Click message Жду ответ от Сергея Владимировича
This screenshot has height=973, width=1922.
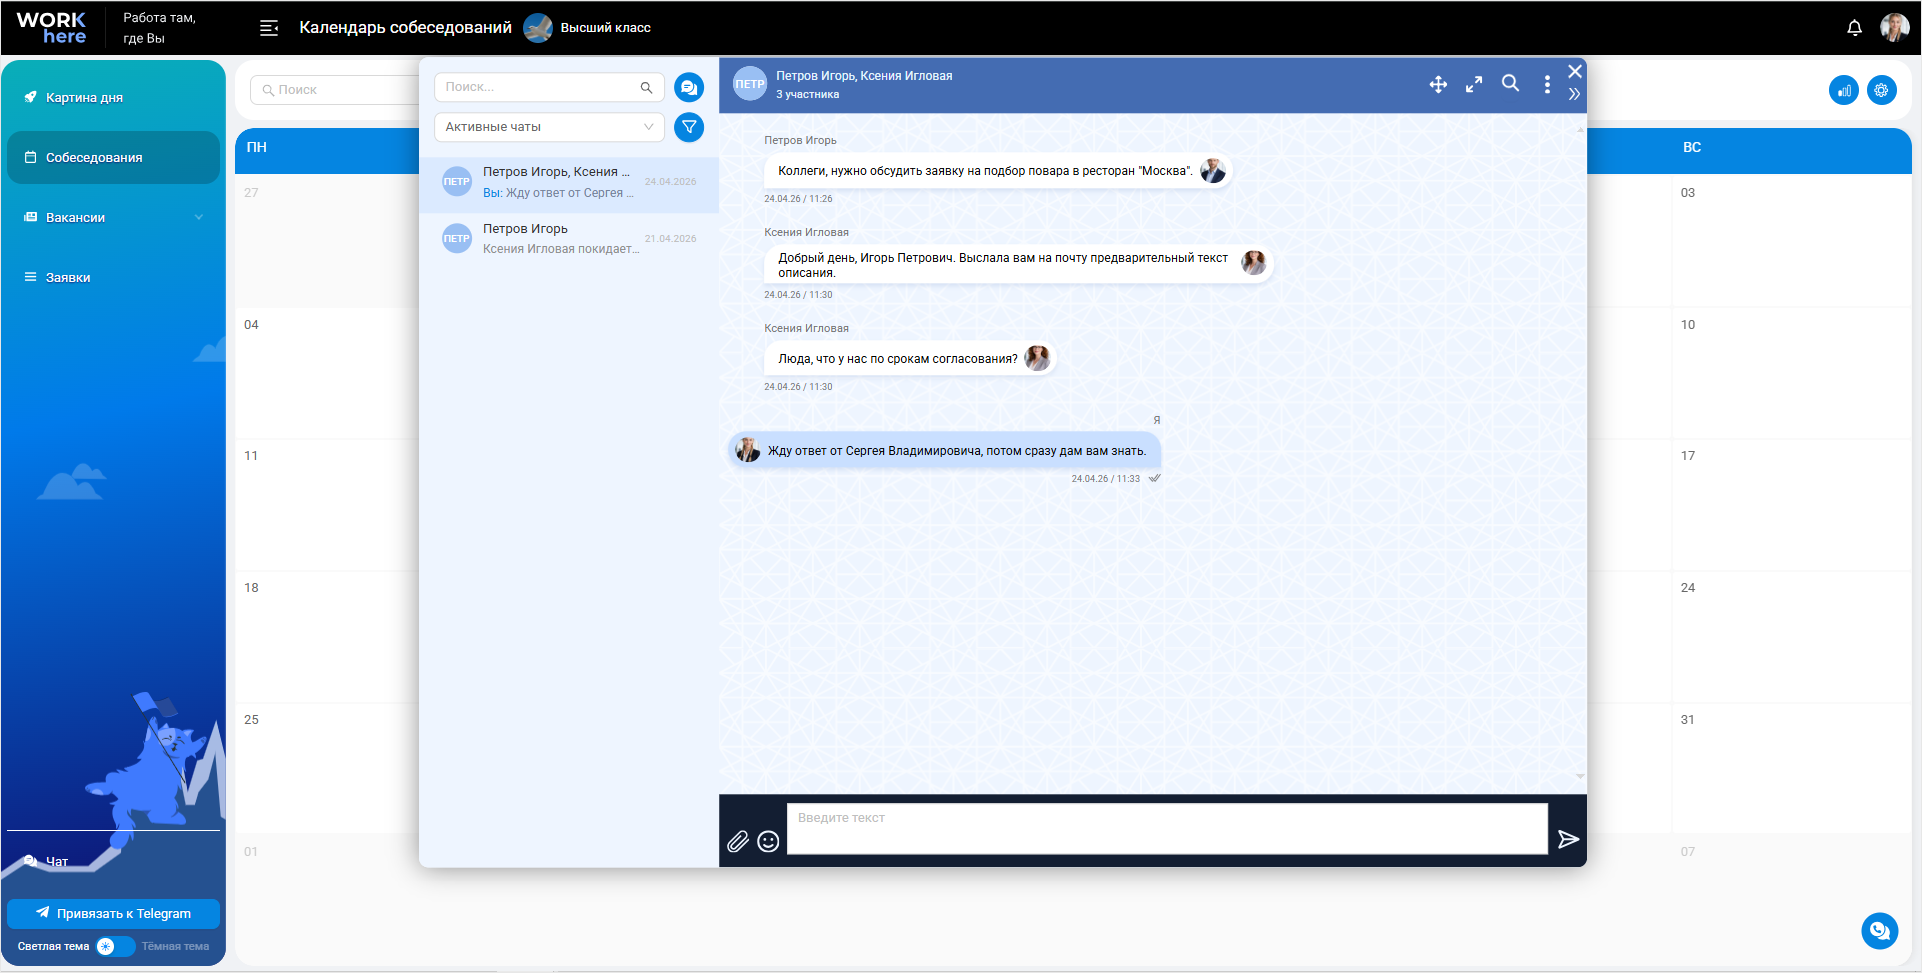point(945,451)
